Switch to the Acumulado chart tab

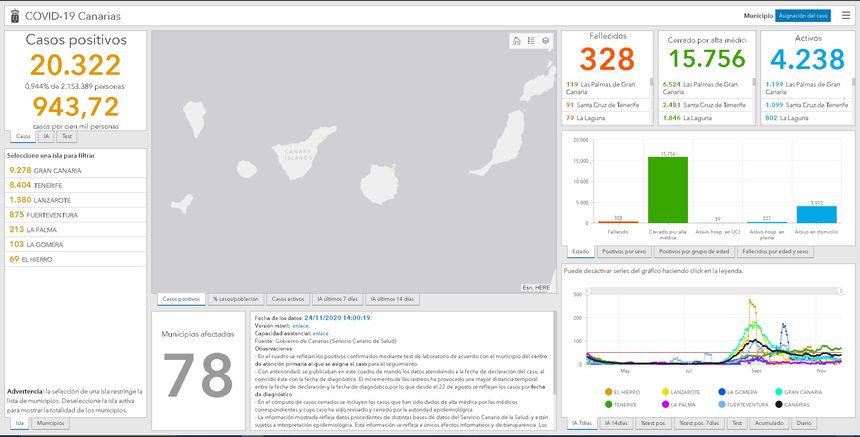tap(767, 424)
